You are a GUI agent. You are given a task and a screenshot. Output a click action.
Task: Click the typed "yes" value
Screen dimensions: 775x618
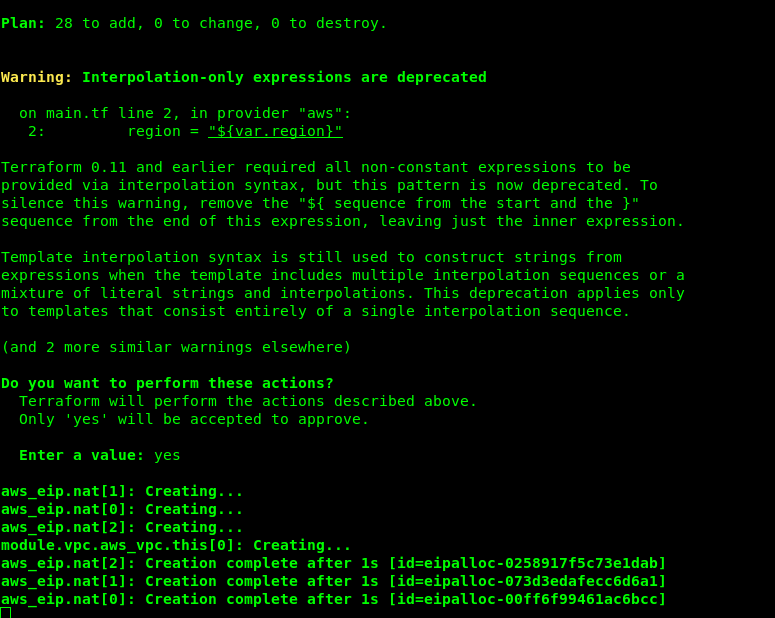[167, 455]
